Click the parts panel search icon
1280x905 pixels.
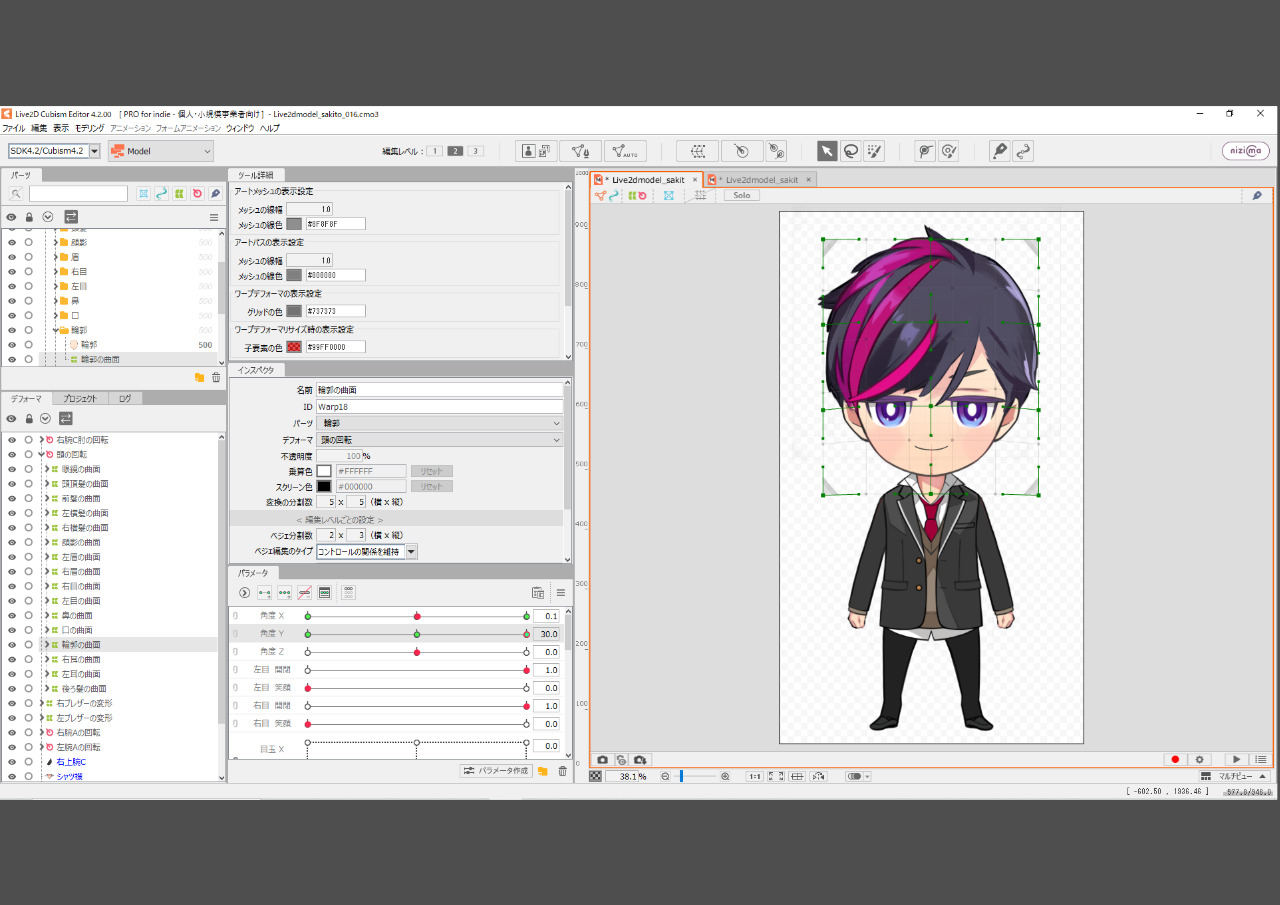click(16, 193)
